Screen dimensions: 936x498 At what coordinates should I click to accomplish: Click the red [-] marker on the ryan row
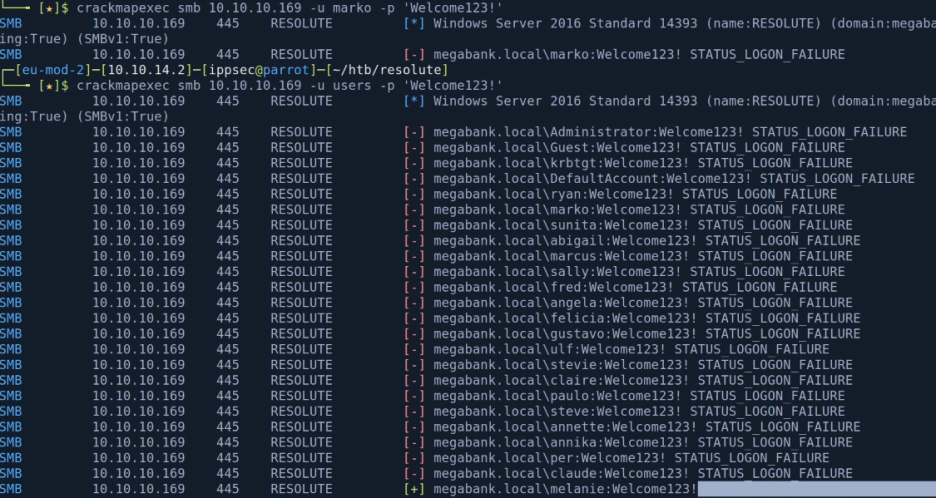414,194
